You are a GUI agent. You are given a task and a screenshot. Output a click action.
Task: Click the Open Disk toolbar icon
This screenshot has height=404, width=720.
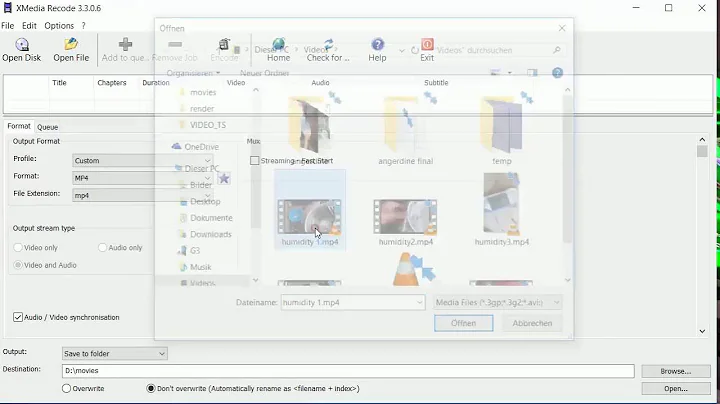pyautogui.click(x=22, y=45)
